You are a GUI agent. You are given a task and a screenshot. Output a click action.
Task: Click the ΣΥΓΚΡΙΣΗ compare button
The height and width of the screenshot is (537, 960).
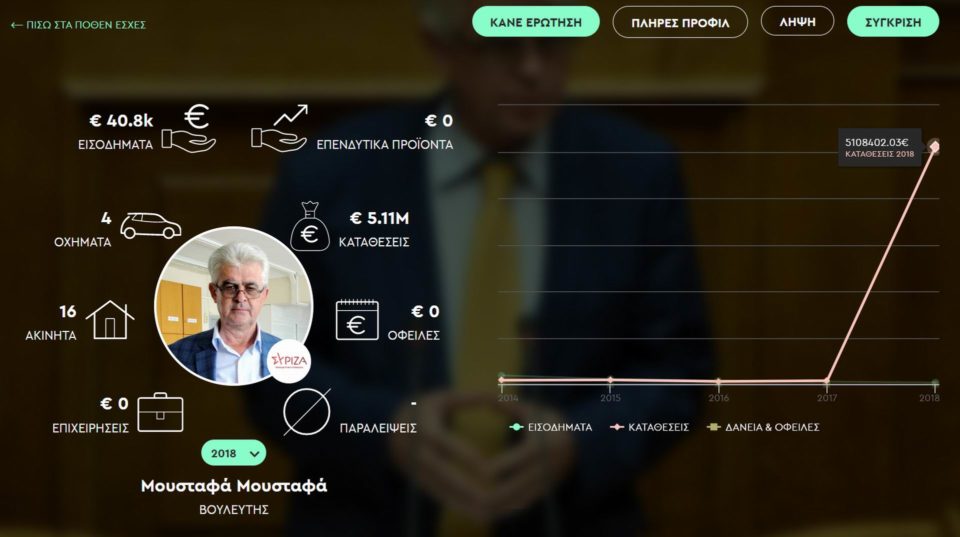point(893,22)
